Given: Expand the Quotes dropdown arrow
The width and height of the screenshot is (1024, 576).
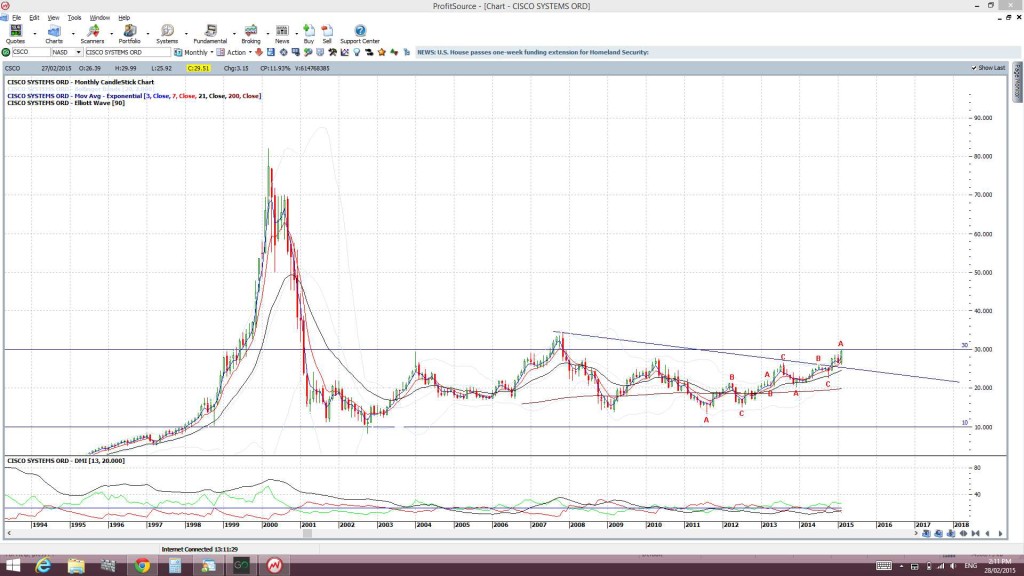Looking at the screenshot, I should (35, 34).
